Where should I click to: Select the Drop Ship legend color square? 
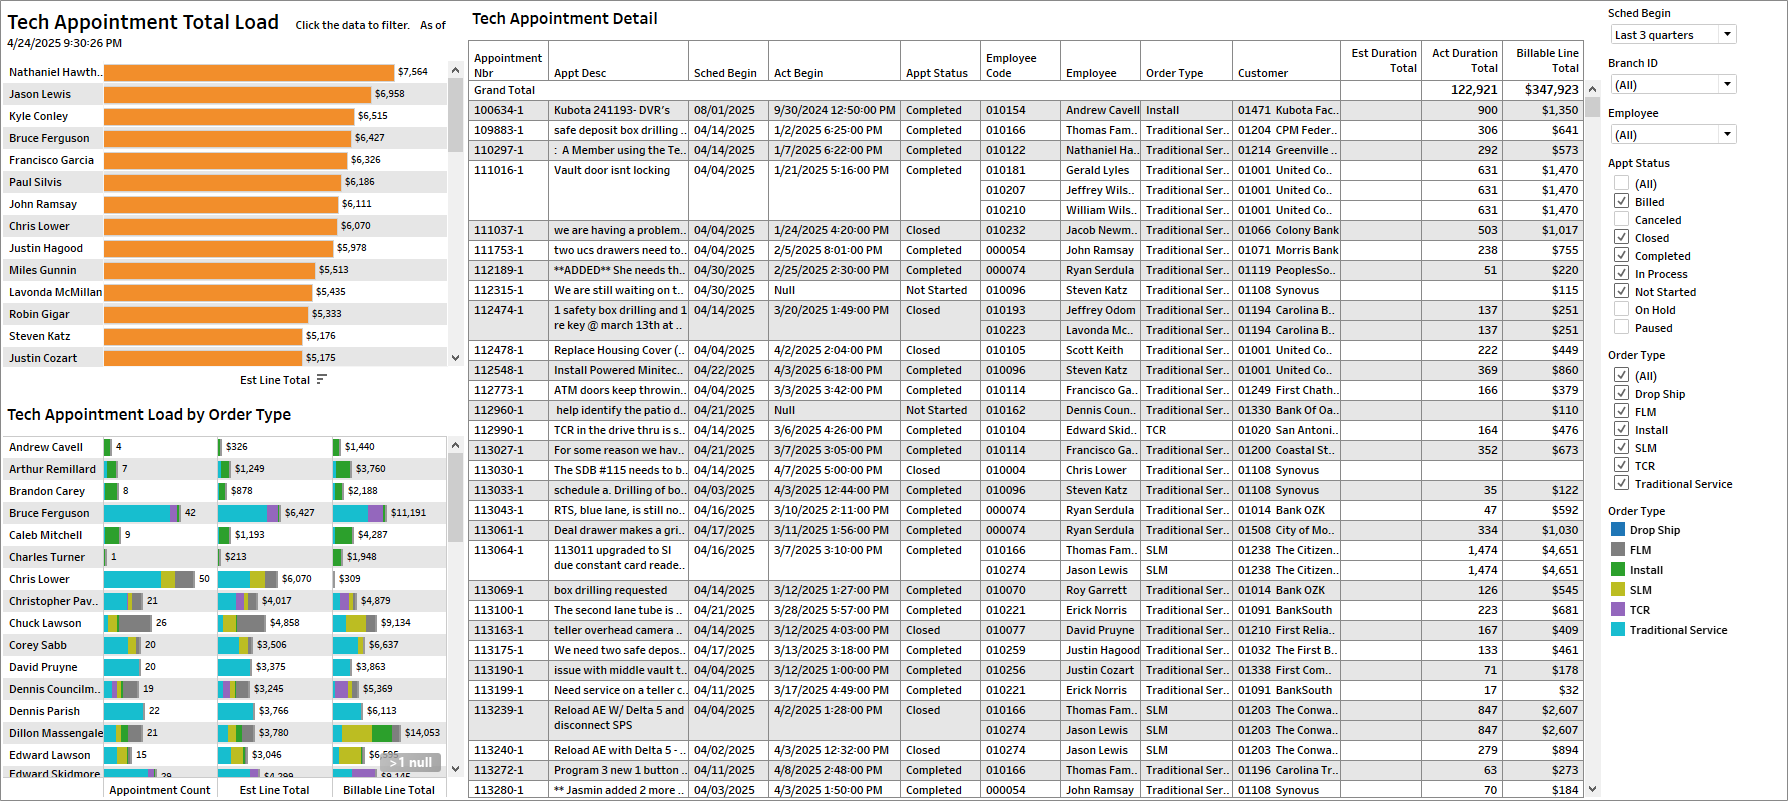(x=1618, y=530)
